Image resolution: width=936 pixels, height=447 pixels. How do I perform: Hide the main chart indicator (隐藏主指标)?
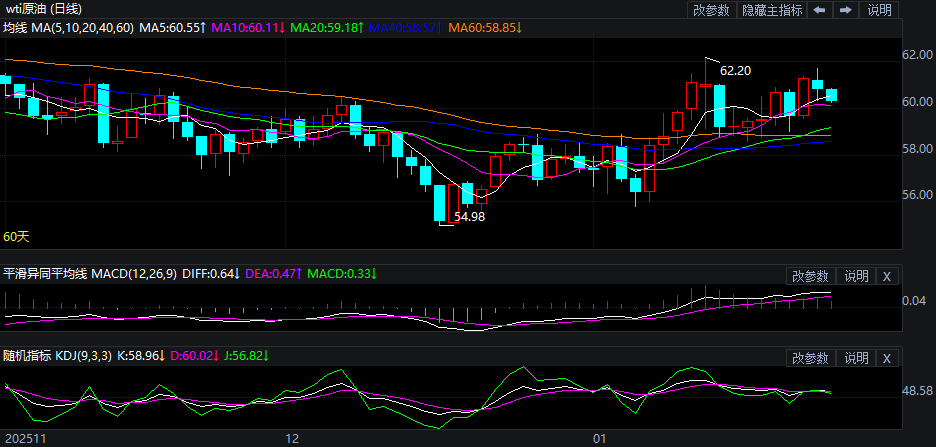[771, 10]
